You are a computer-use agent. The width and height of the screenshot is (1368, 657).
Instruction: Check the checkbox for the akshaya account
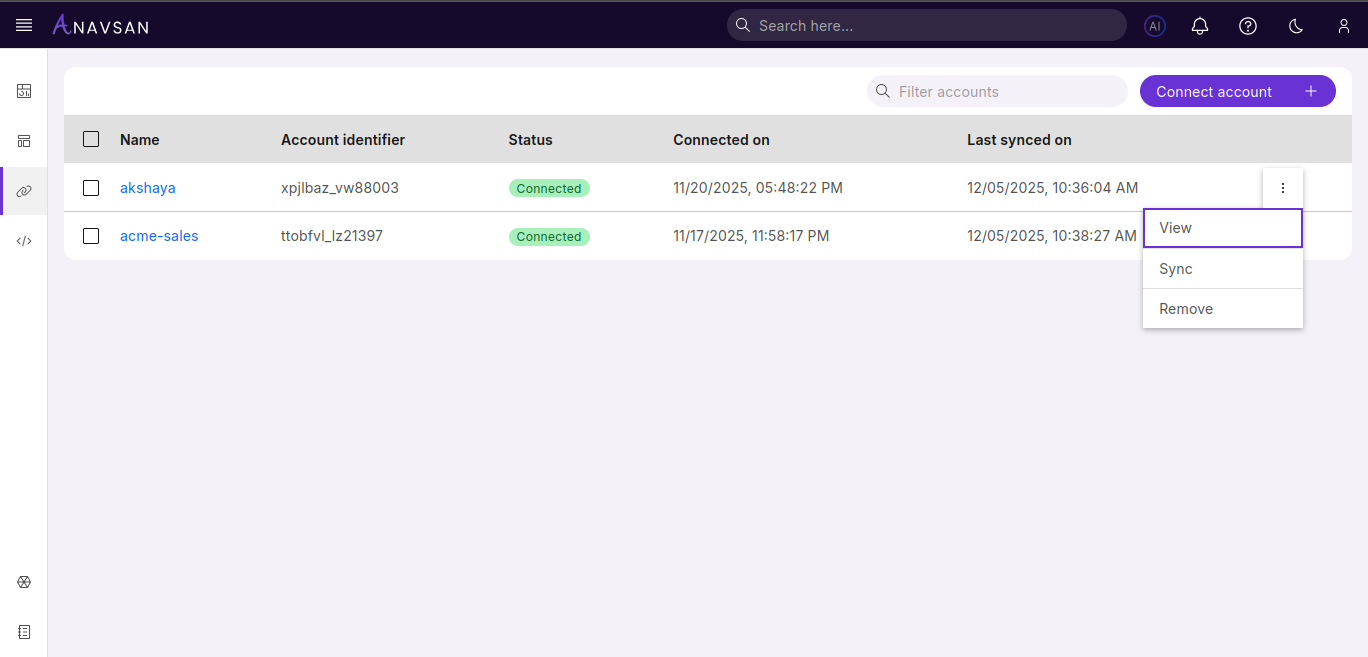(91, 188)
